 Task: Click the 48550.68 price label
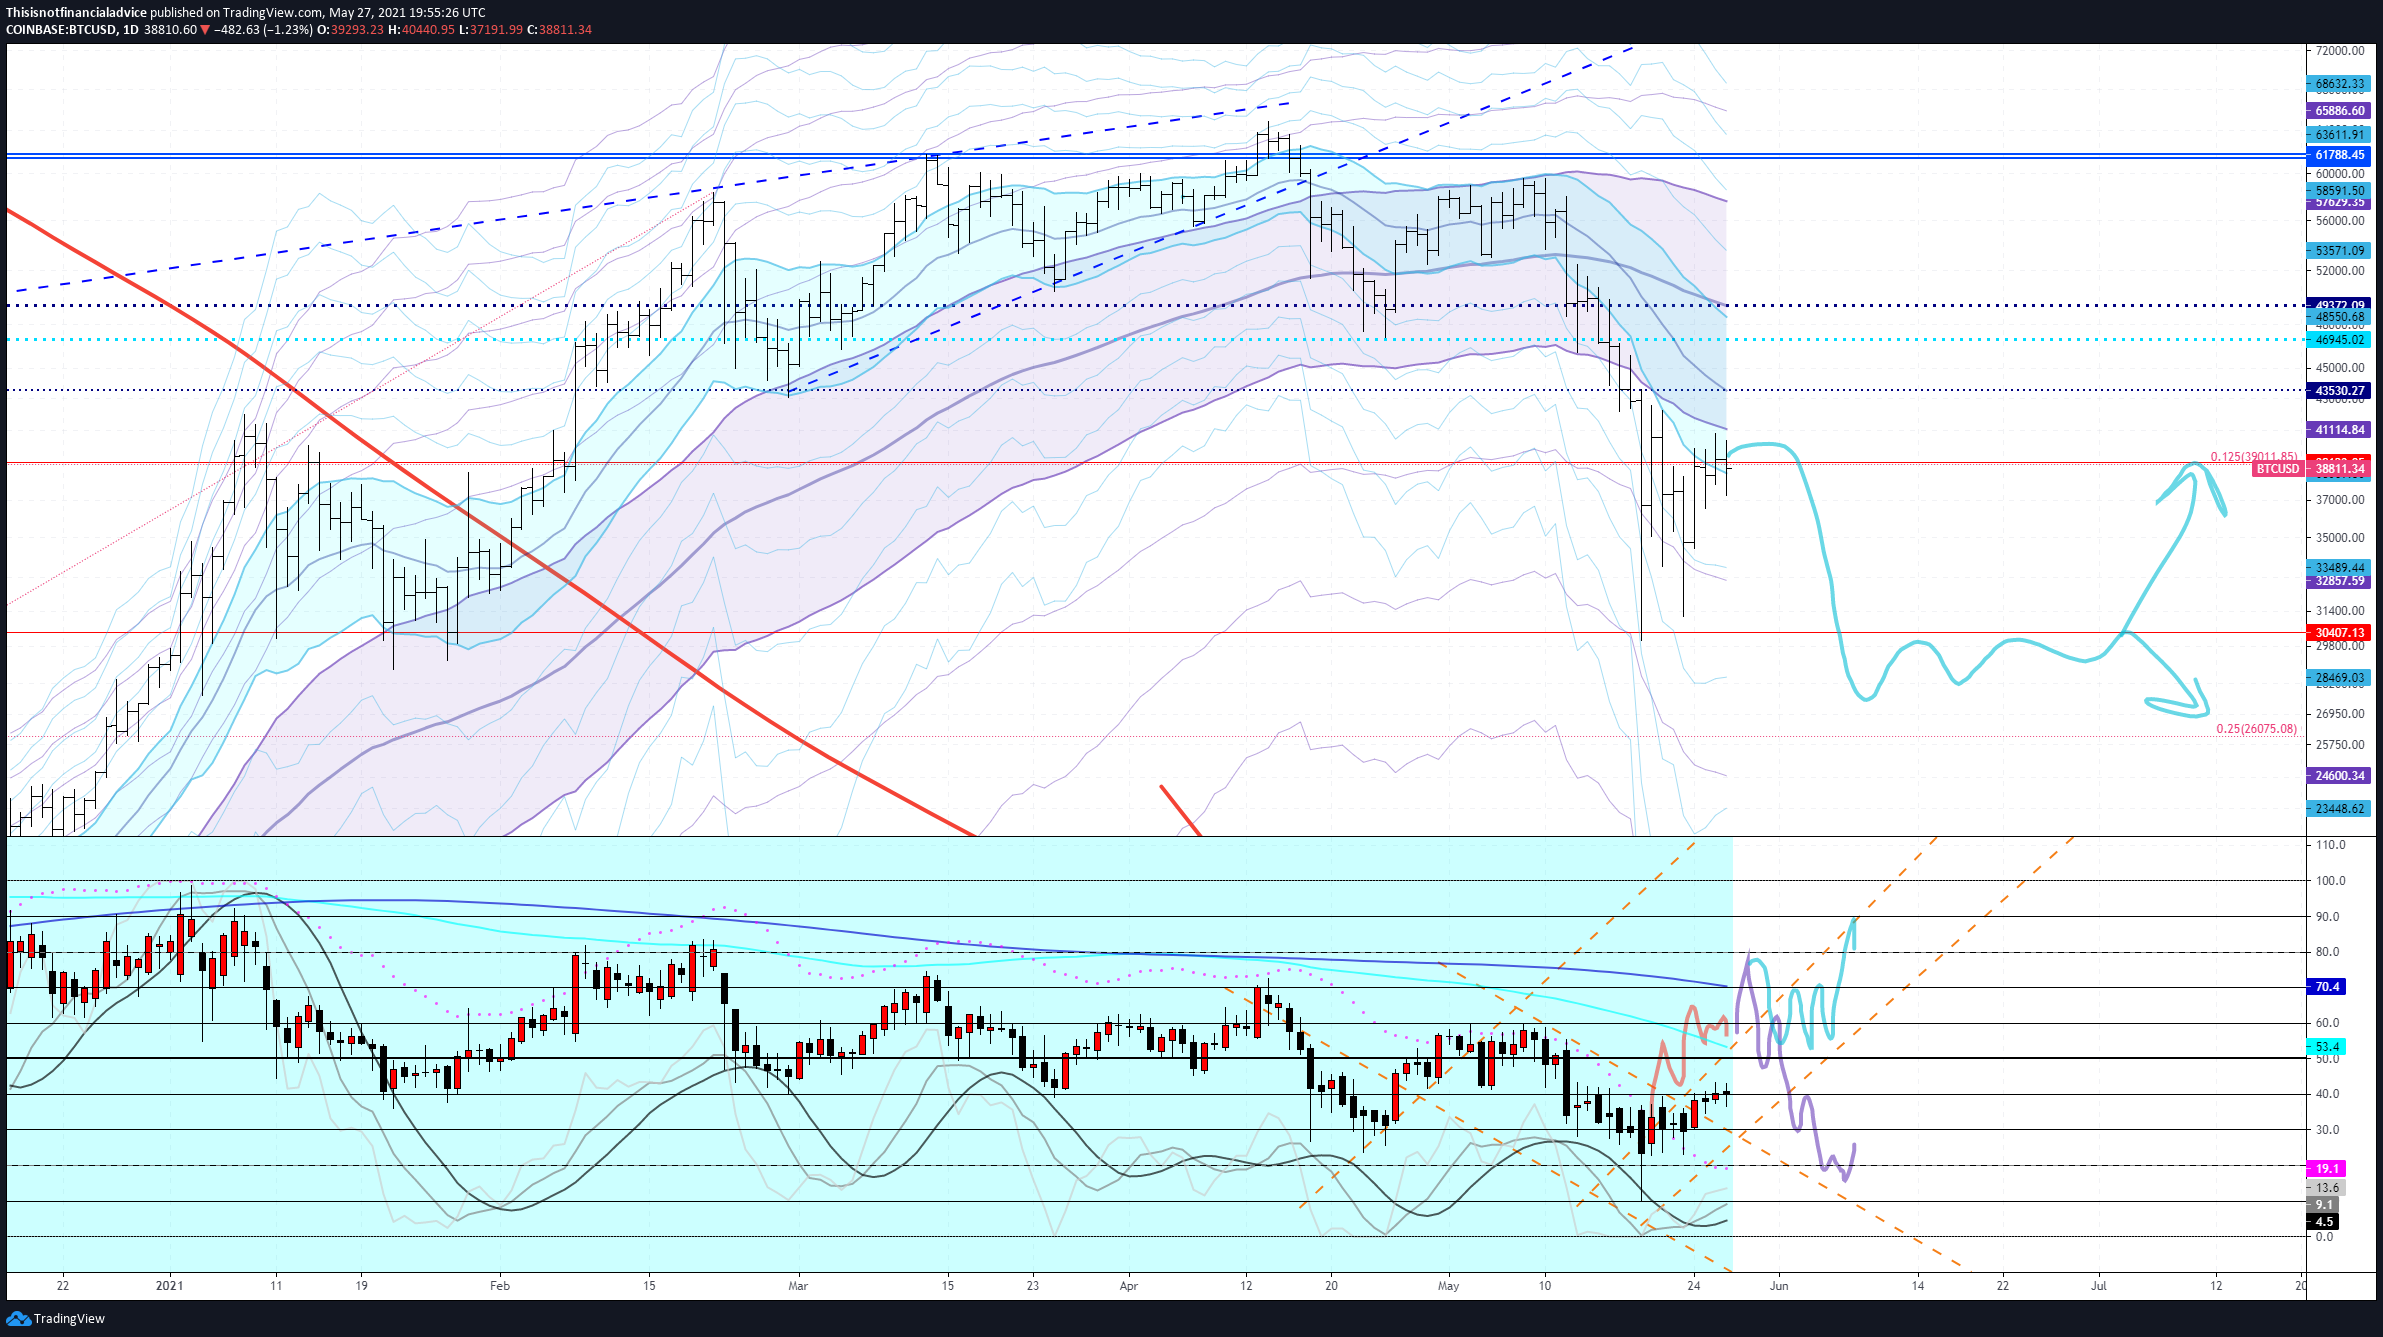click(x=2339, y=317)
